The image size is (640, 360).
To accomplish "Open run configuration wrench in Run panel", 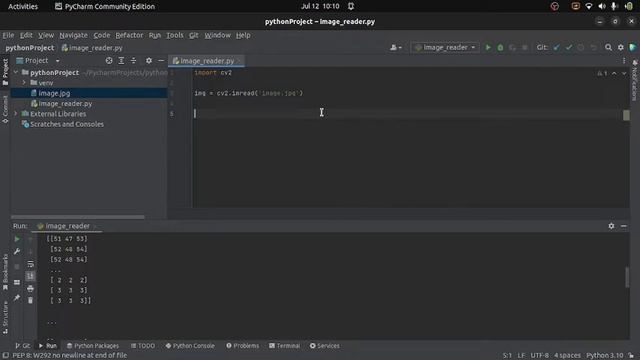I will [x=17, y=251].
